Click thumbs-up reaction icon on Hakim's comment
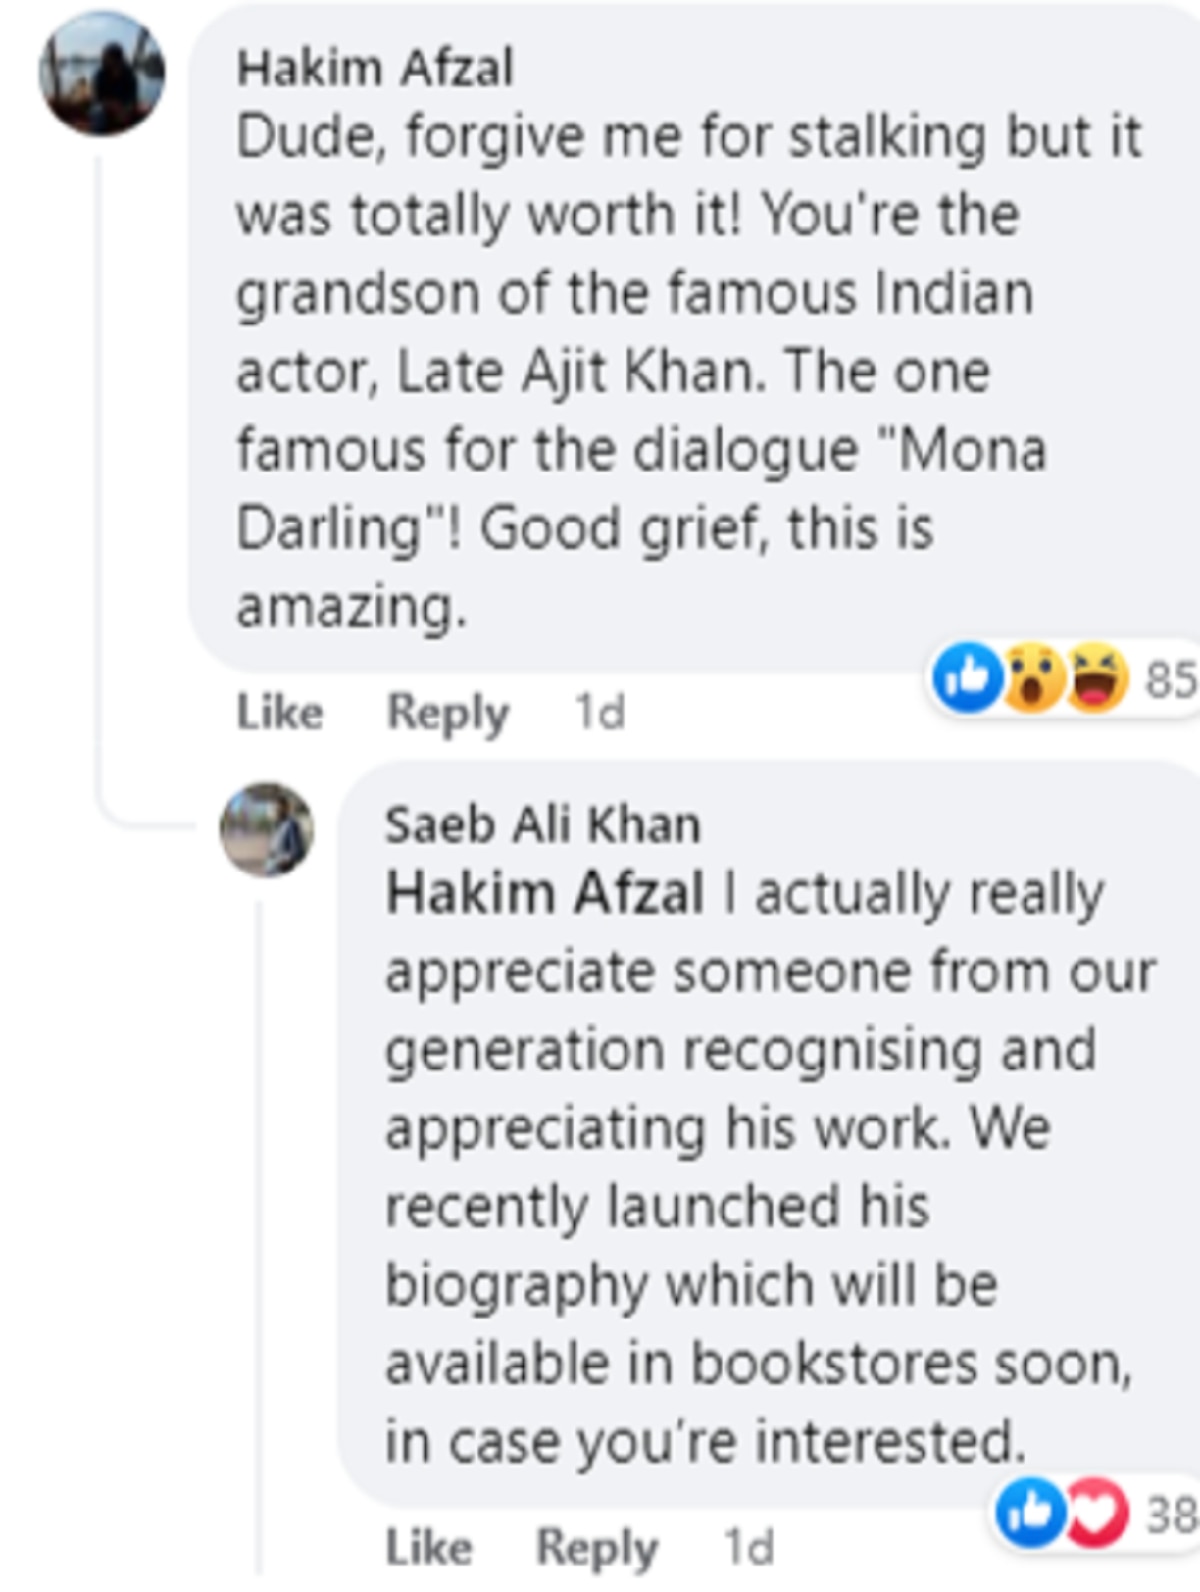The image size is (1200, 1592). (x=967, y=680)
